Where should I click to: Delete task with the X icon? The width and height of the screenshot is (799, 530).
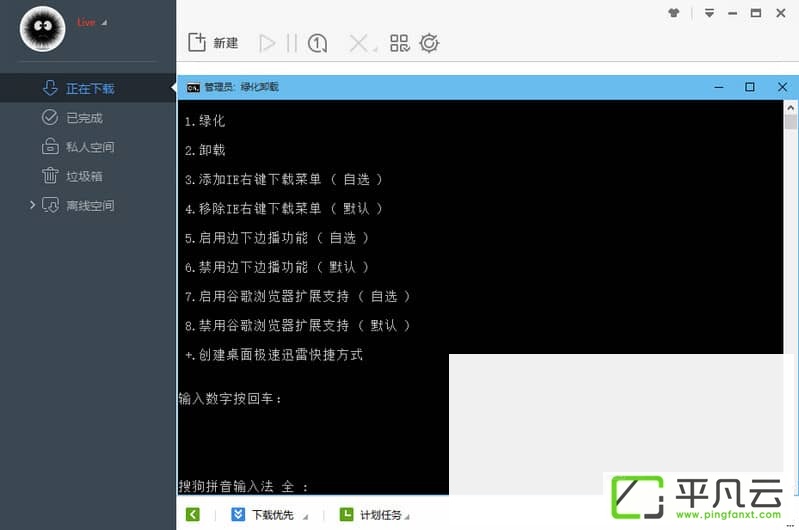(x=360, y=43)
